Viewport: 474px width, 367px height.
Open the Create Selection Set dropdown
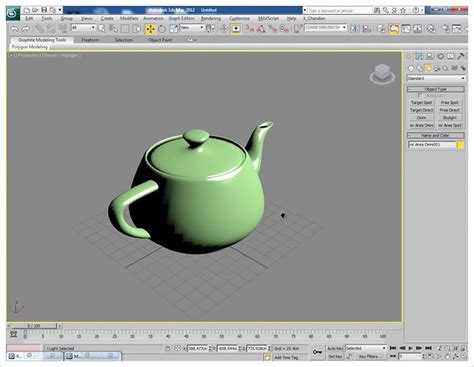point(326,28)
